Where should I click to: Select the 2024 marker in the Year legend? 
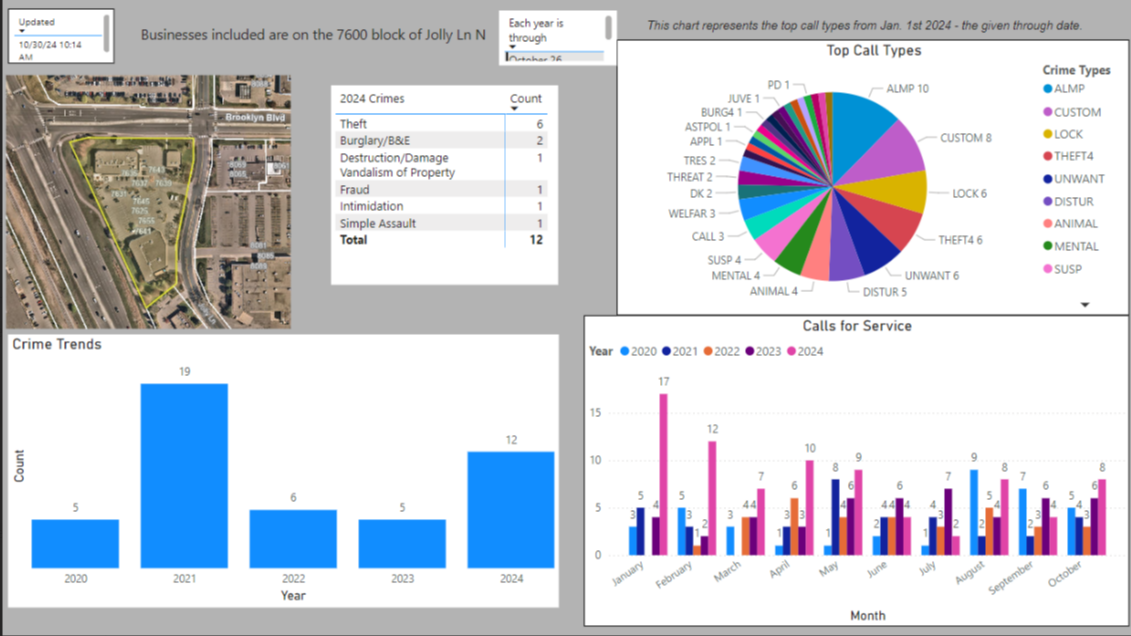pos(790,352)
